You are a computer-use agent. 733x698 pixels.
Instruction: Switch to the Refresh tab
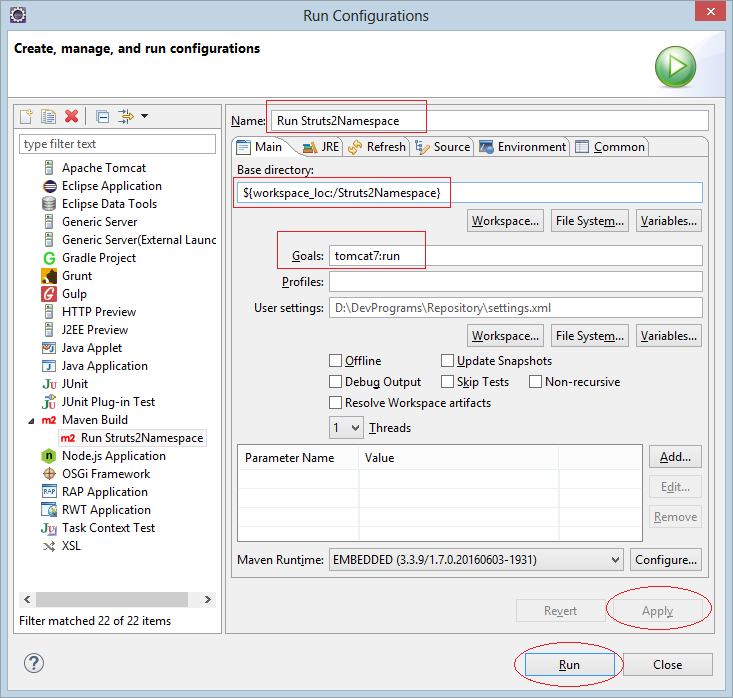(x=377, y=147)
